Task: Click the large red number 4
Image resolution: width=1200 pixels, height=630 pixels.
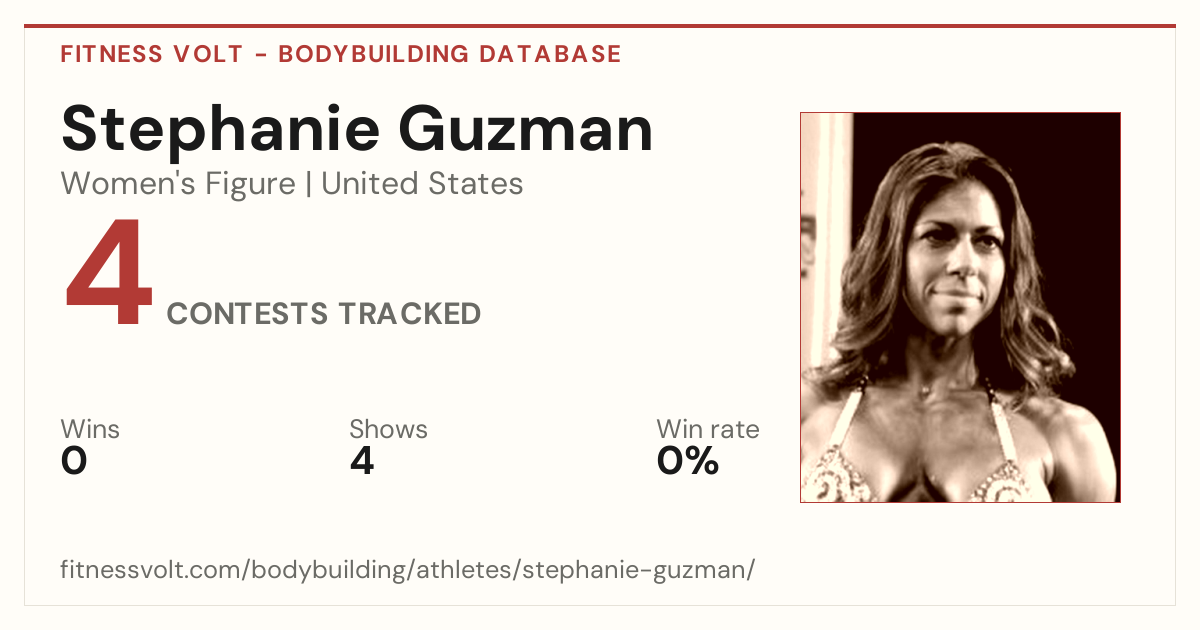Action: pyautogui.click(x=108, y=274)
